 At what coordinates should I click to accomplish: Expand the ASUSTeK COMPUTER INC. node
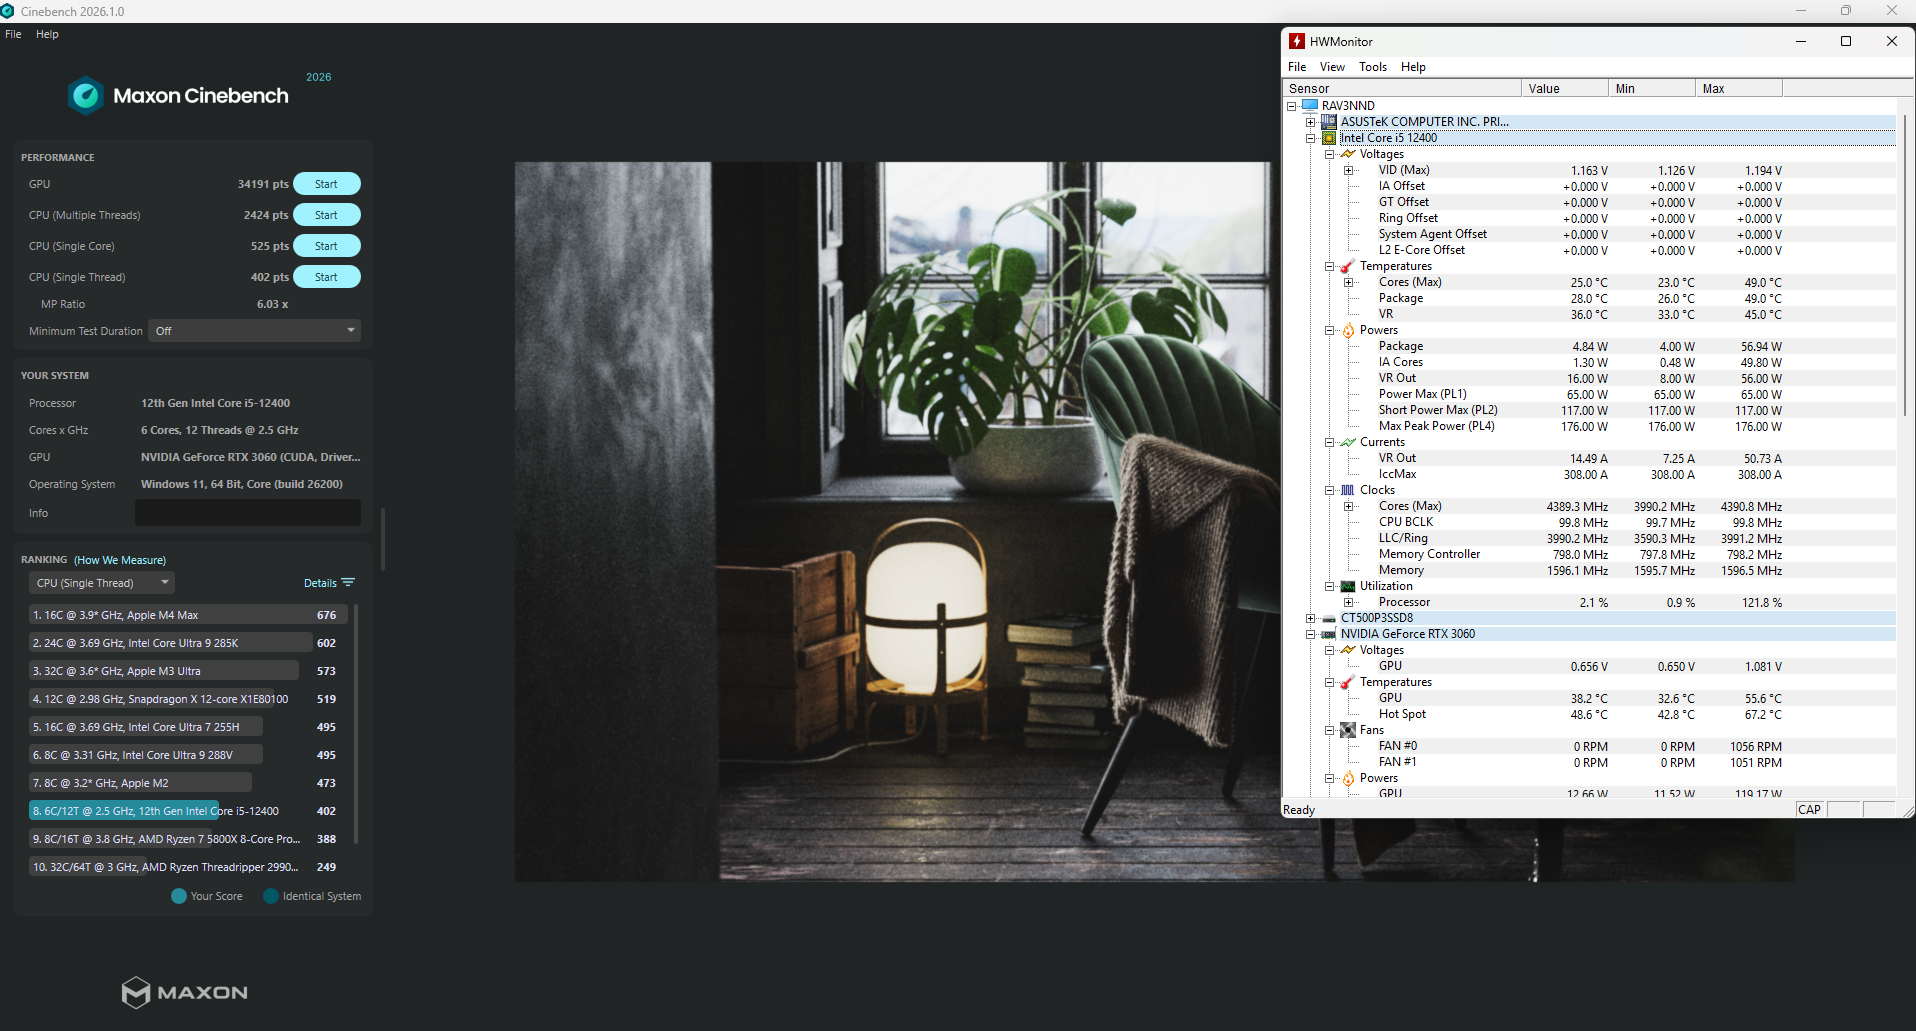point(1310,122)
